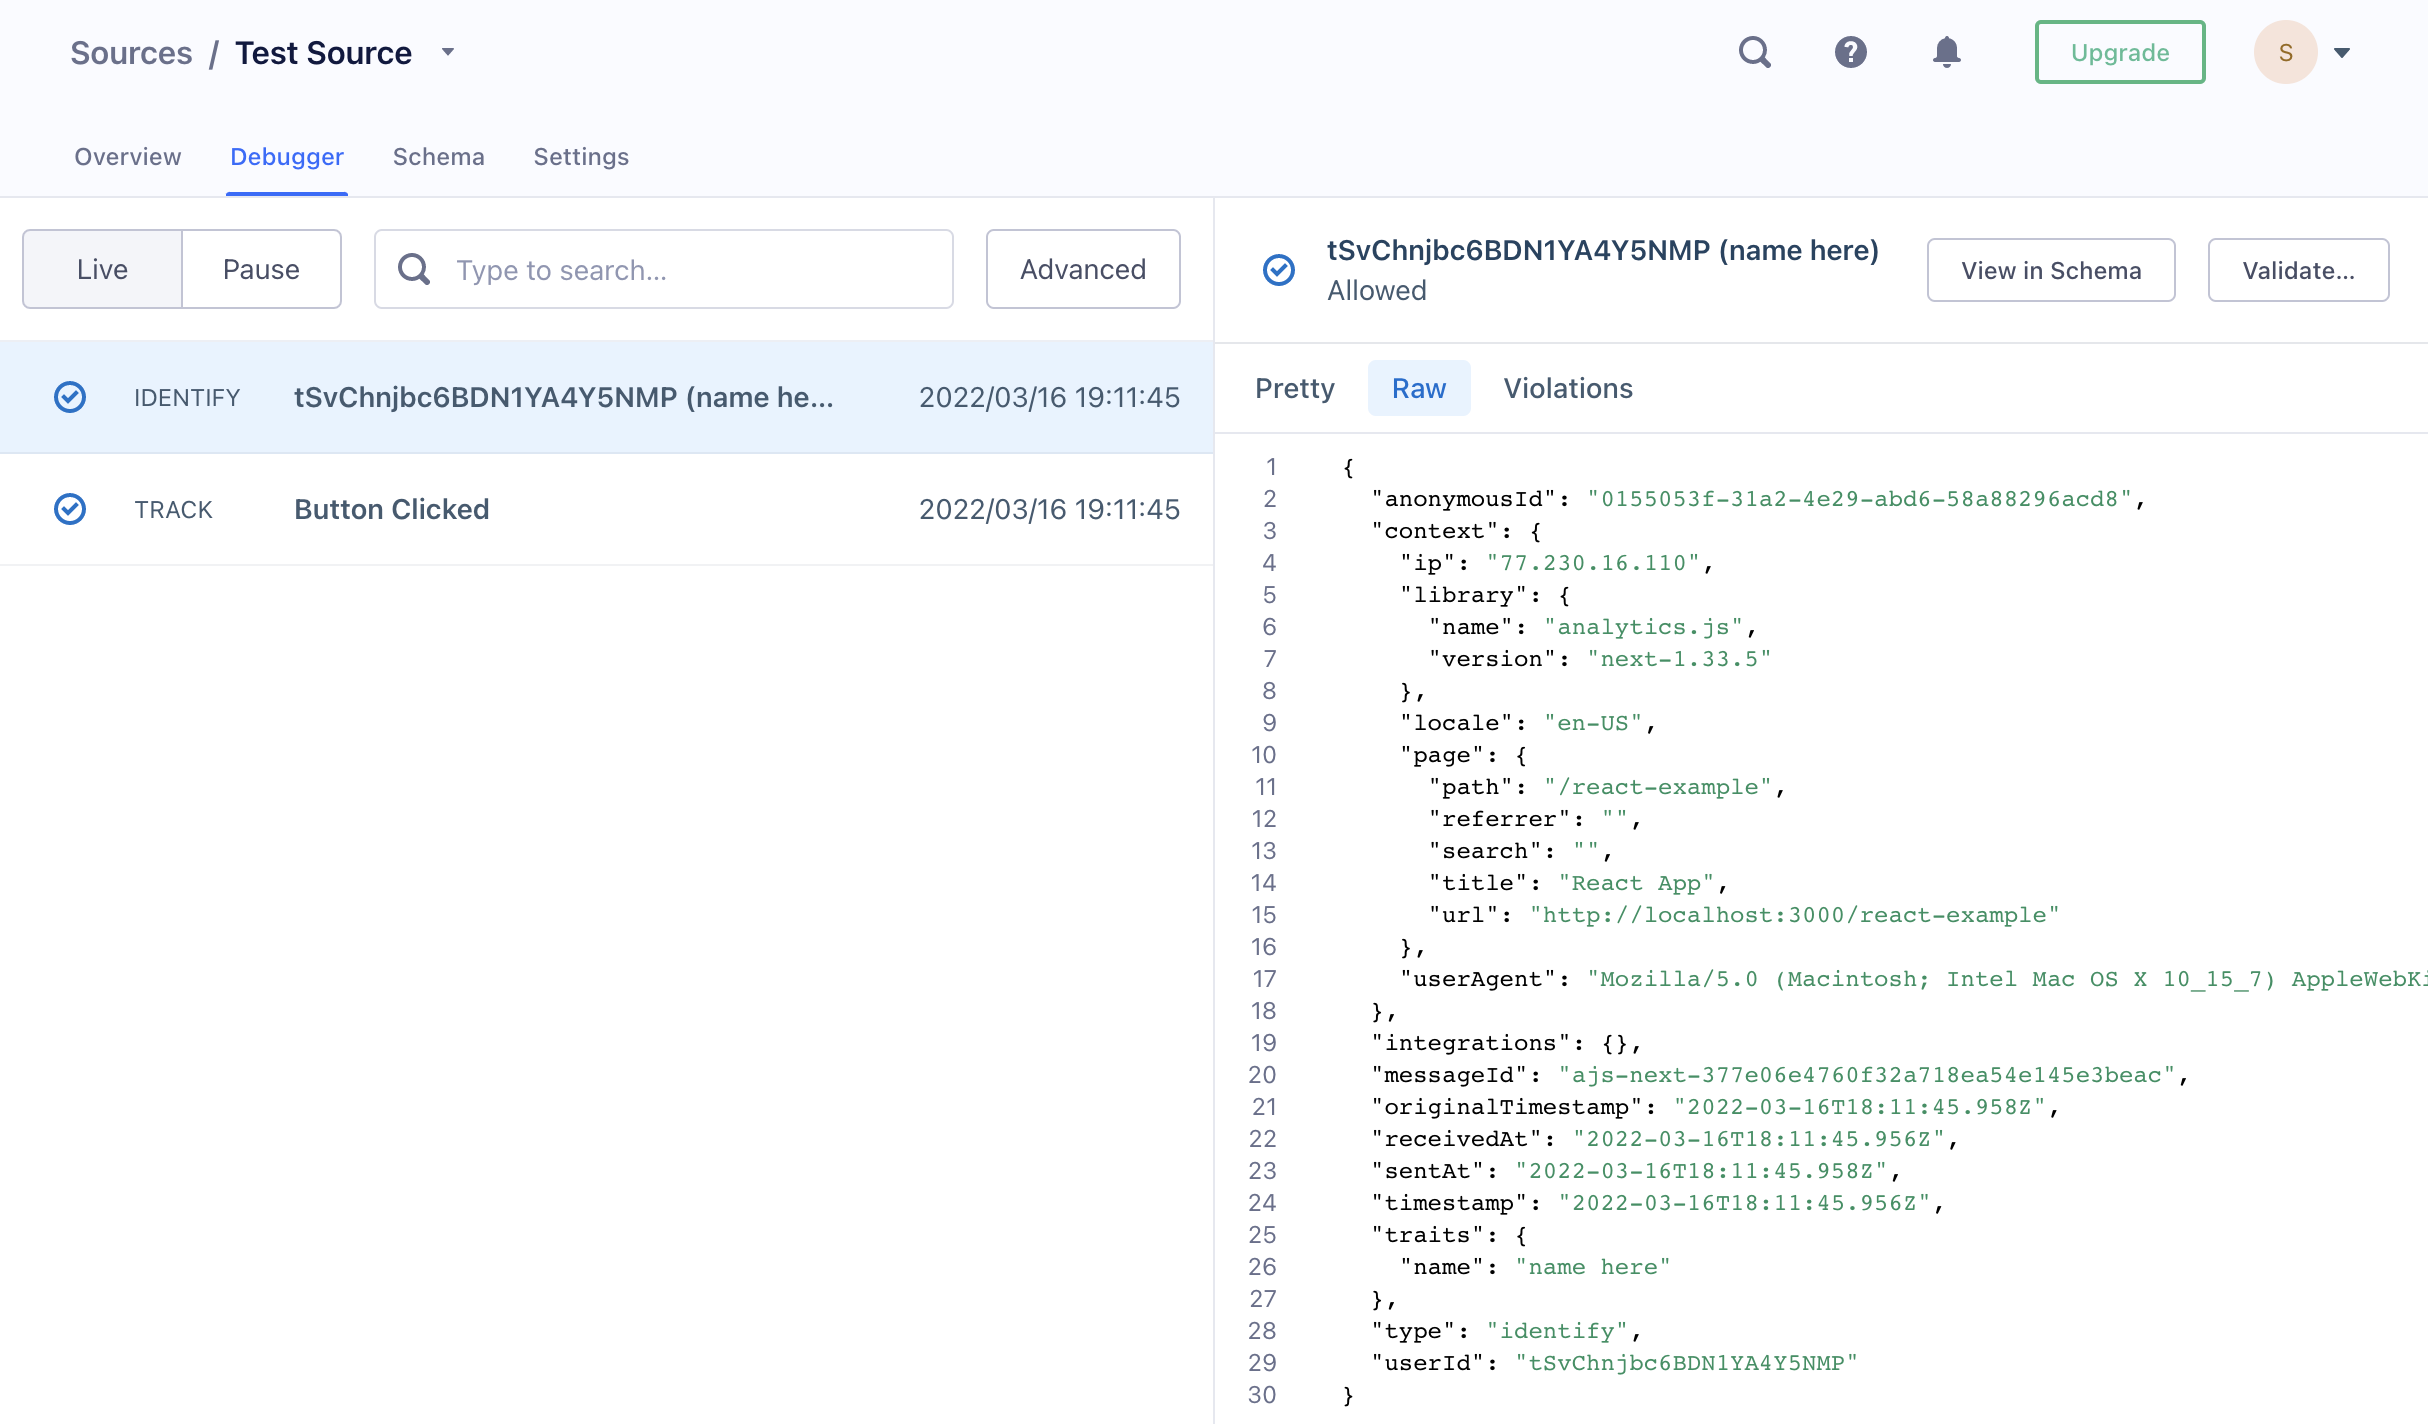The height and width of the screenshot is (1424, 2428).
Task: Switch to the Schema tab
Action: point(438,157)
